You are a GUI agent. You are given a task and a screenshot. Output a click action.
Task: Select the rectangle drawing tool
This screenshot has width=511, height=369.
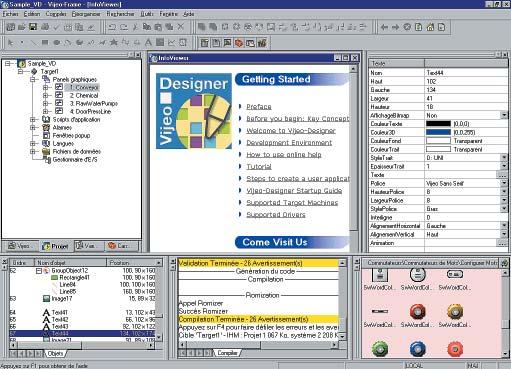45,42
